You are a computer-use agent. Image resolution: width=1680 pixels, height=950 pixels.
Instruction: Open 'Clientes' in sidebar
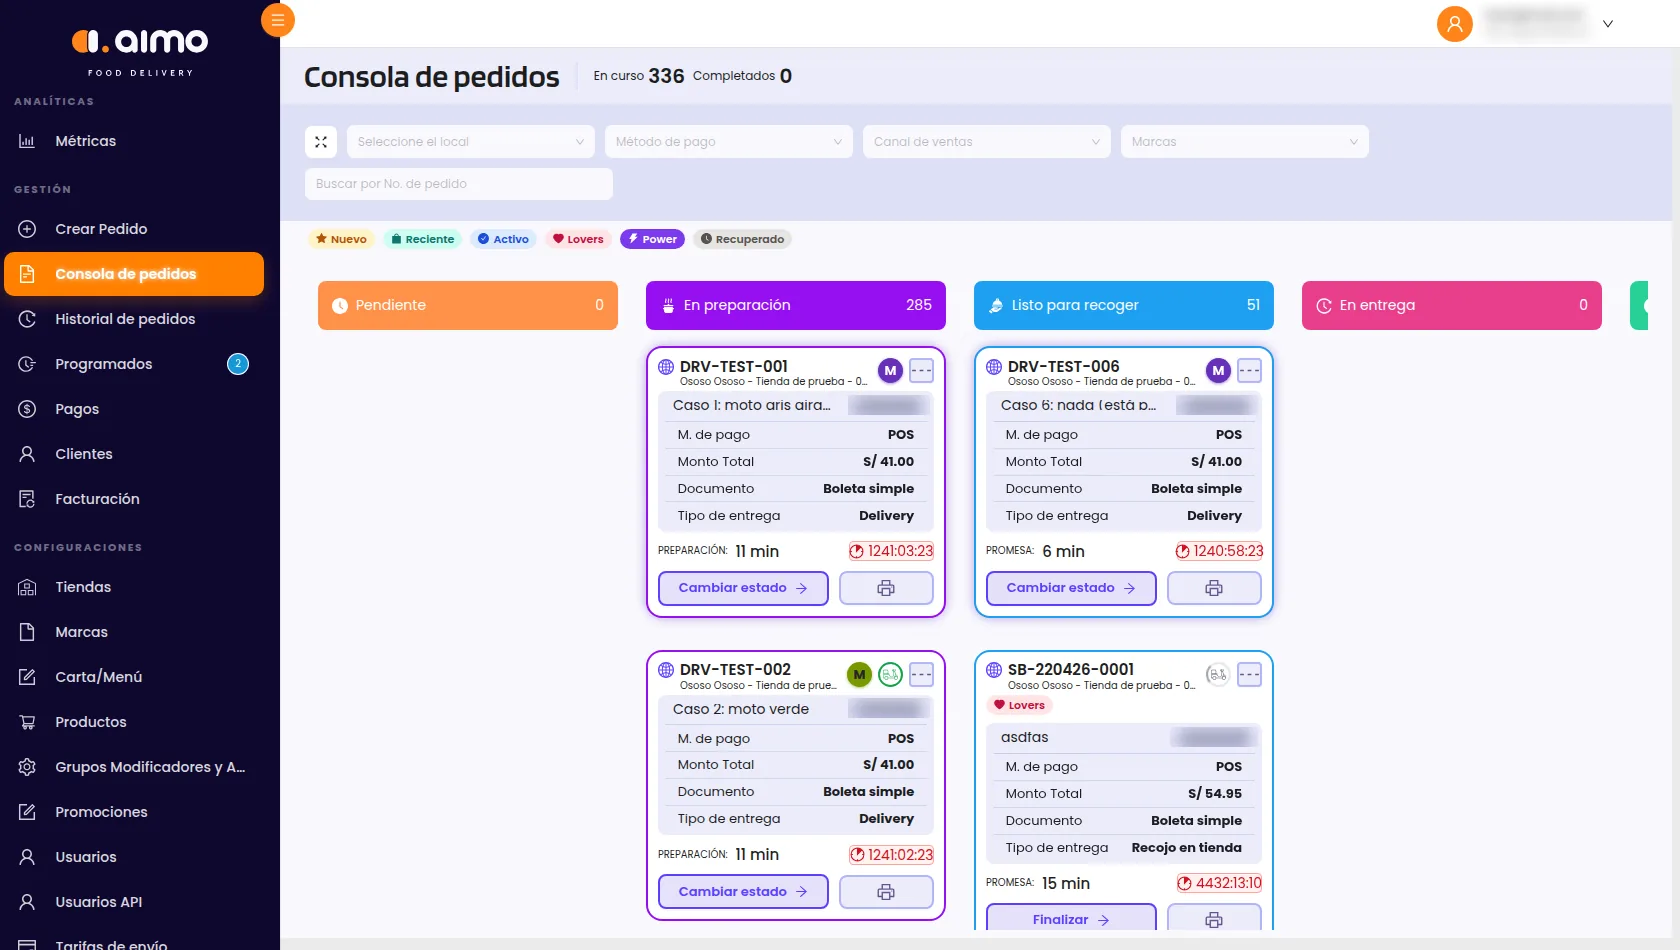coord(134,454)
